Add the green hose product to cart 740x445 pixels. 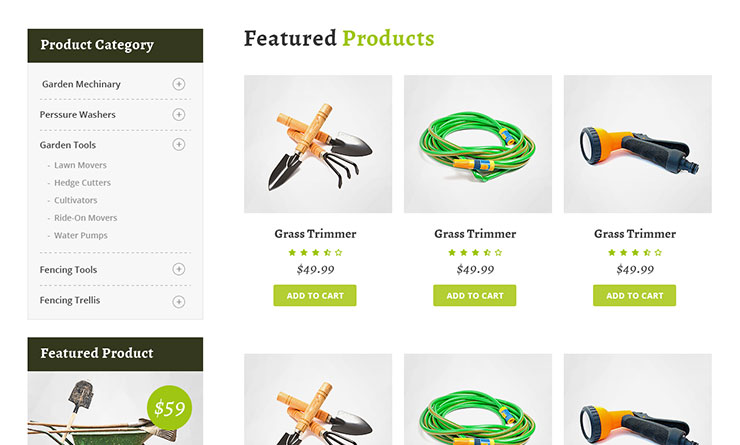475,295
